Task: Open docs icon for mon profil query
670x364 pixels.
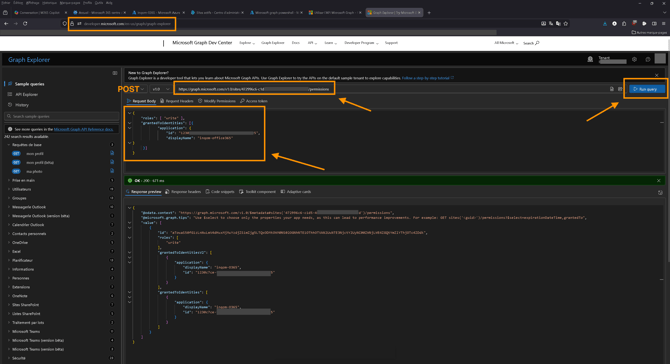Action: point(112,153)
